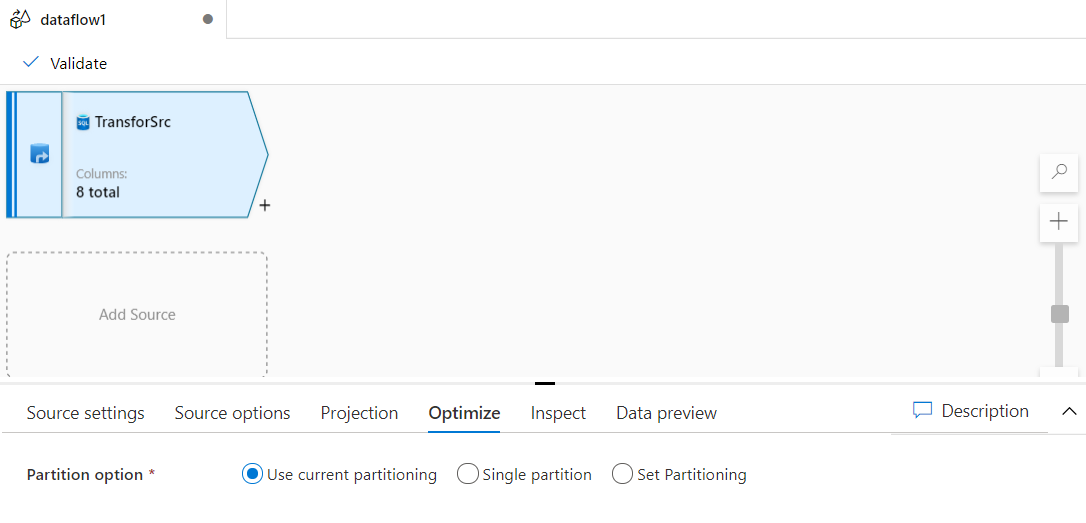The width and height of the screenshot is (1086, 523).
Task: Click the panel resize handle bar
Action: tap(544, 382)
